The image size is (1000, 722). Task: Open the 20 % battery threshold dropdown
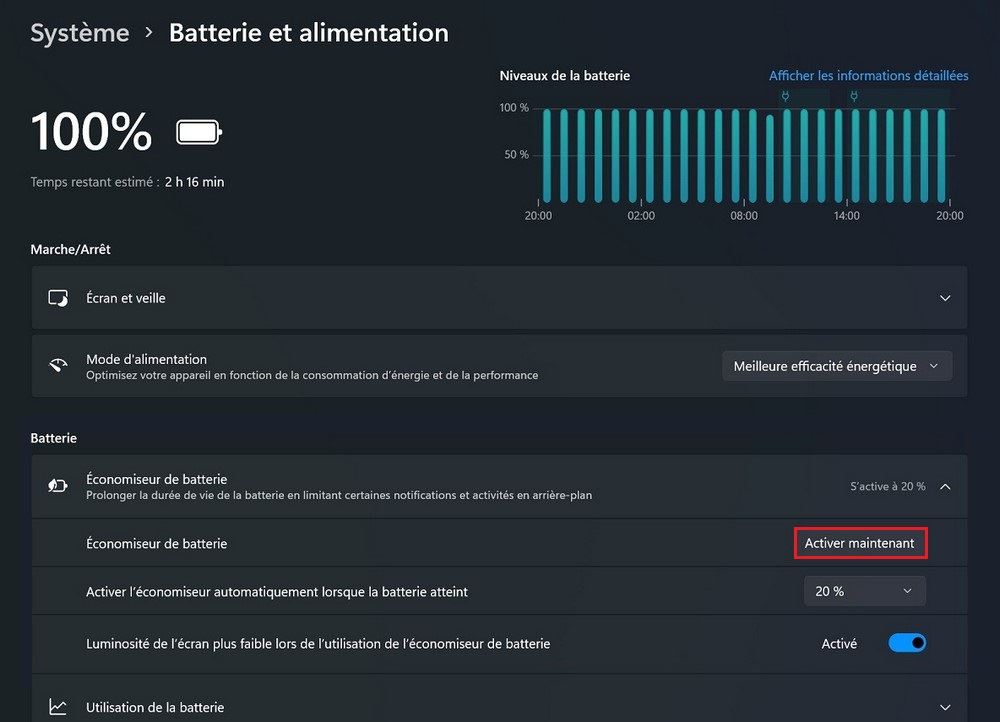click(864, 591)
